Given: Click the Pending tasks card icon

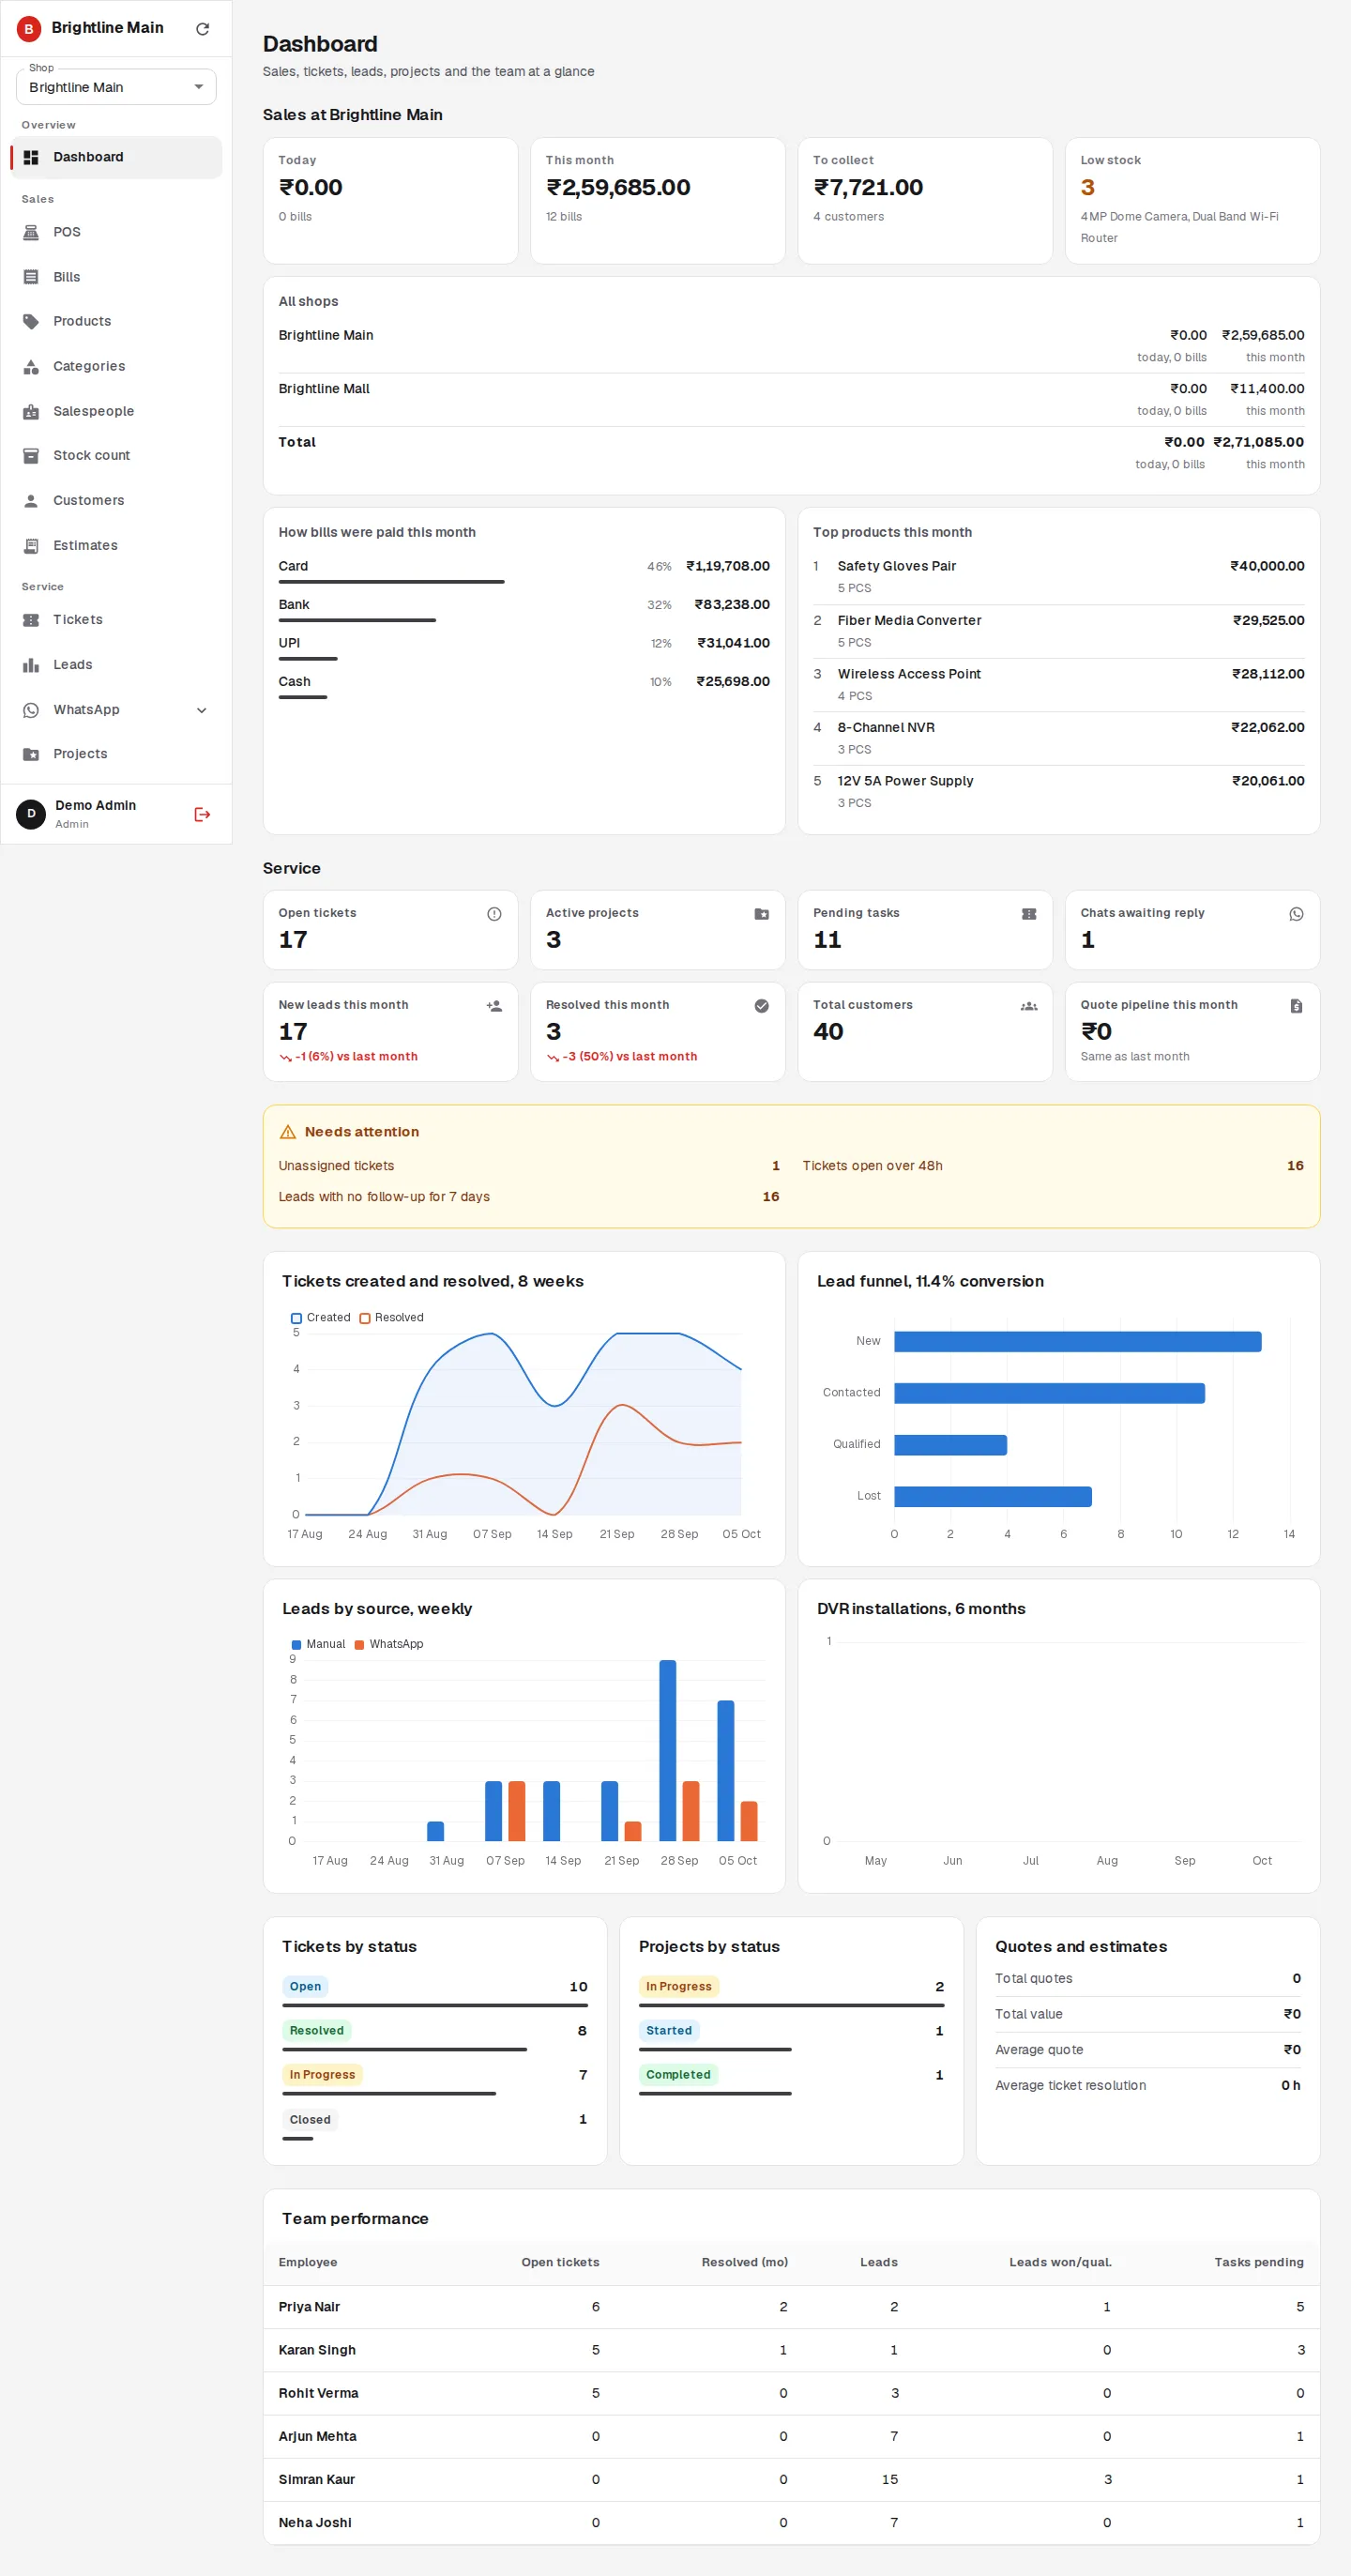Looking at the screenshot, I should tap(1029, 914).
